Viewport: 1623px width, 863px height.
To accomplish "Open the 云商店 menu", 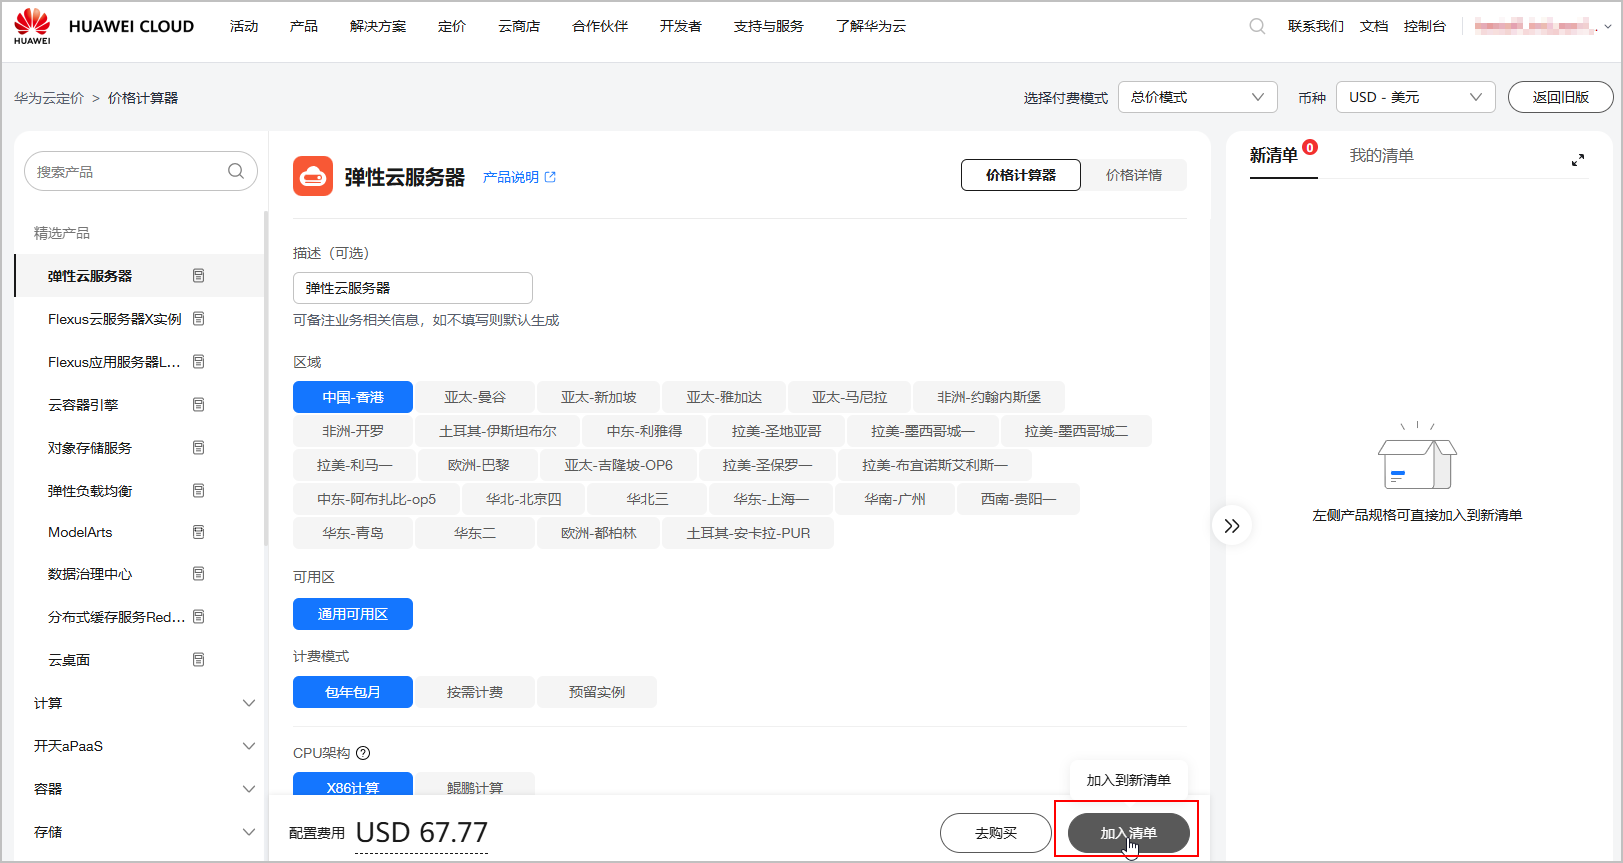I will tap(519, 26).
